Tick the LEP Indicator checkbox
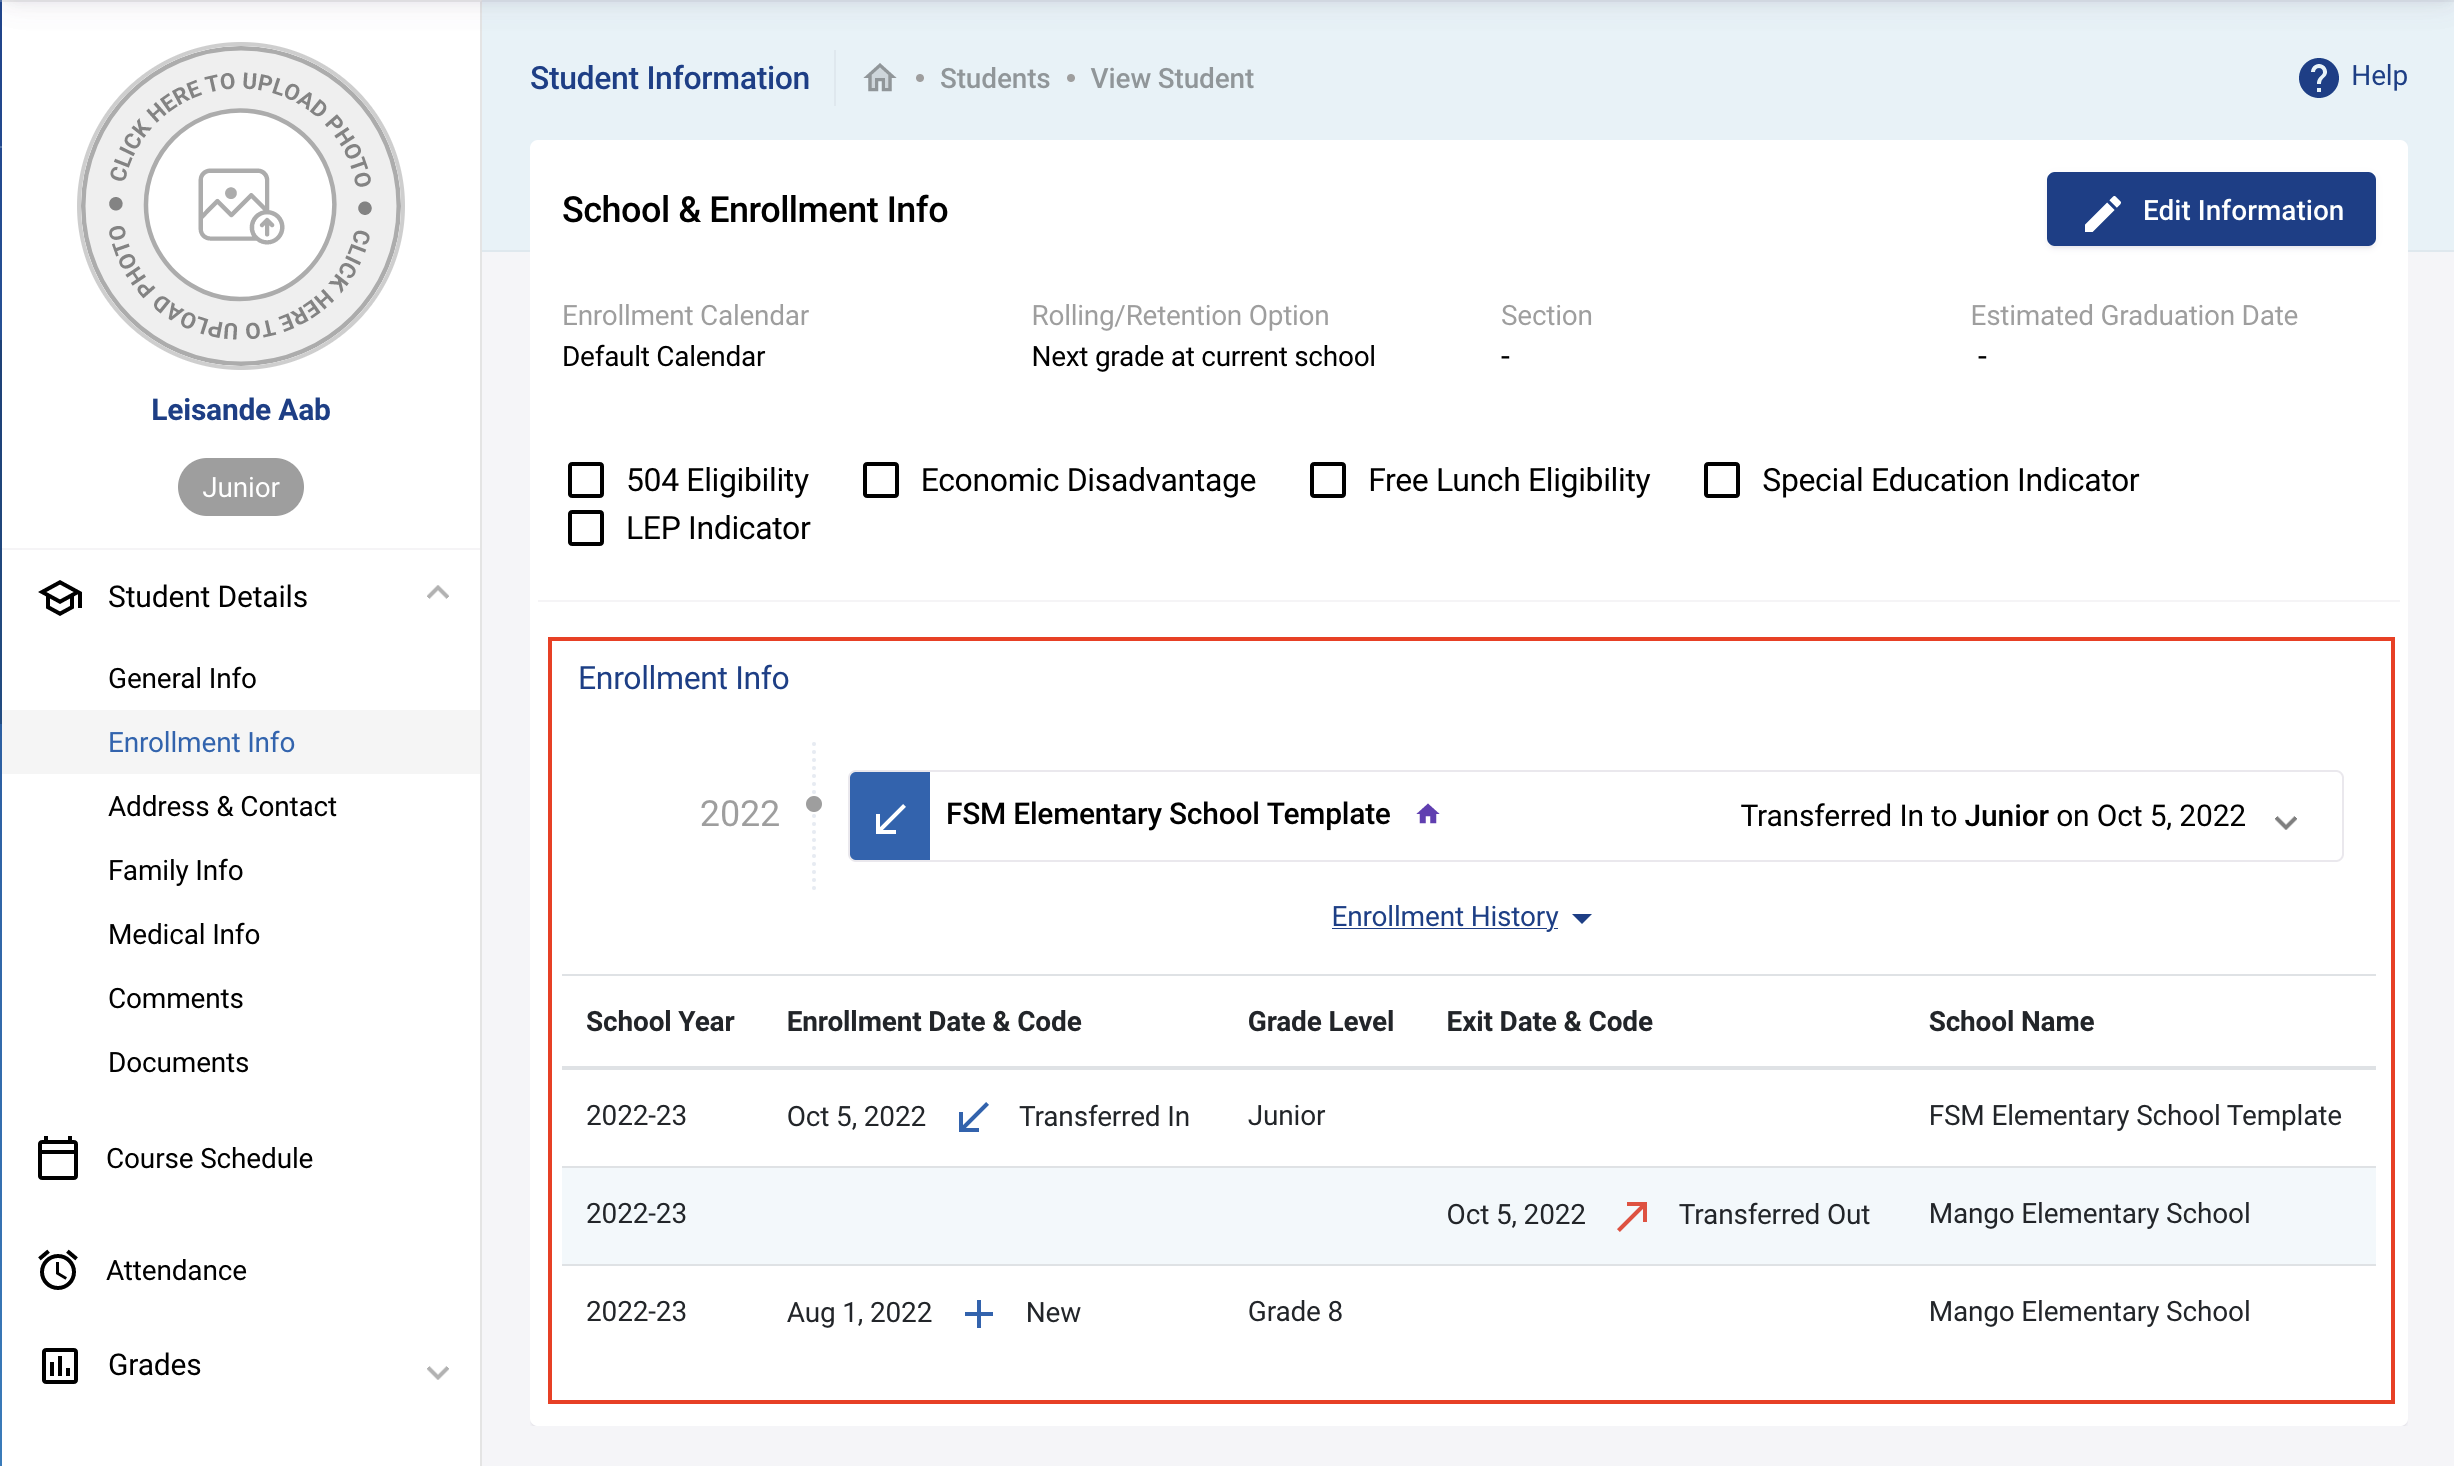 point(586,528)
